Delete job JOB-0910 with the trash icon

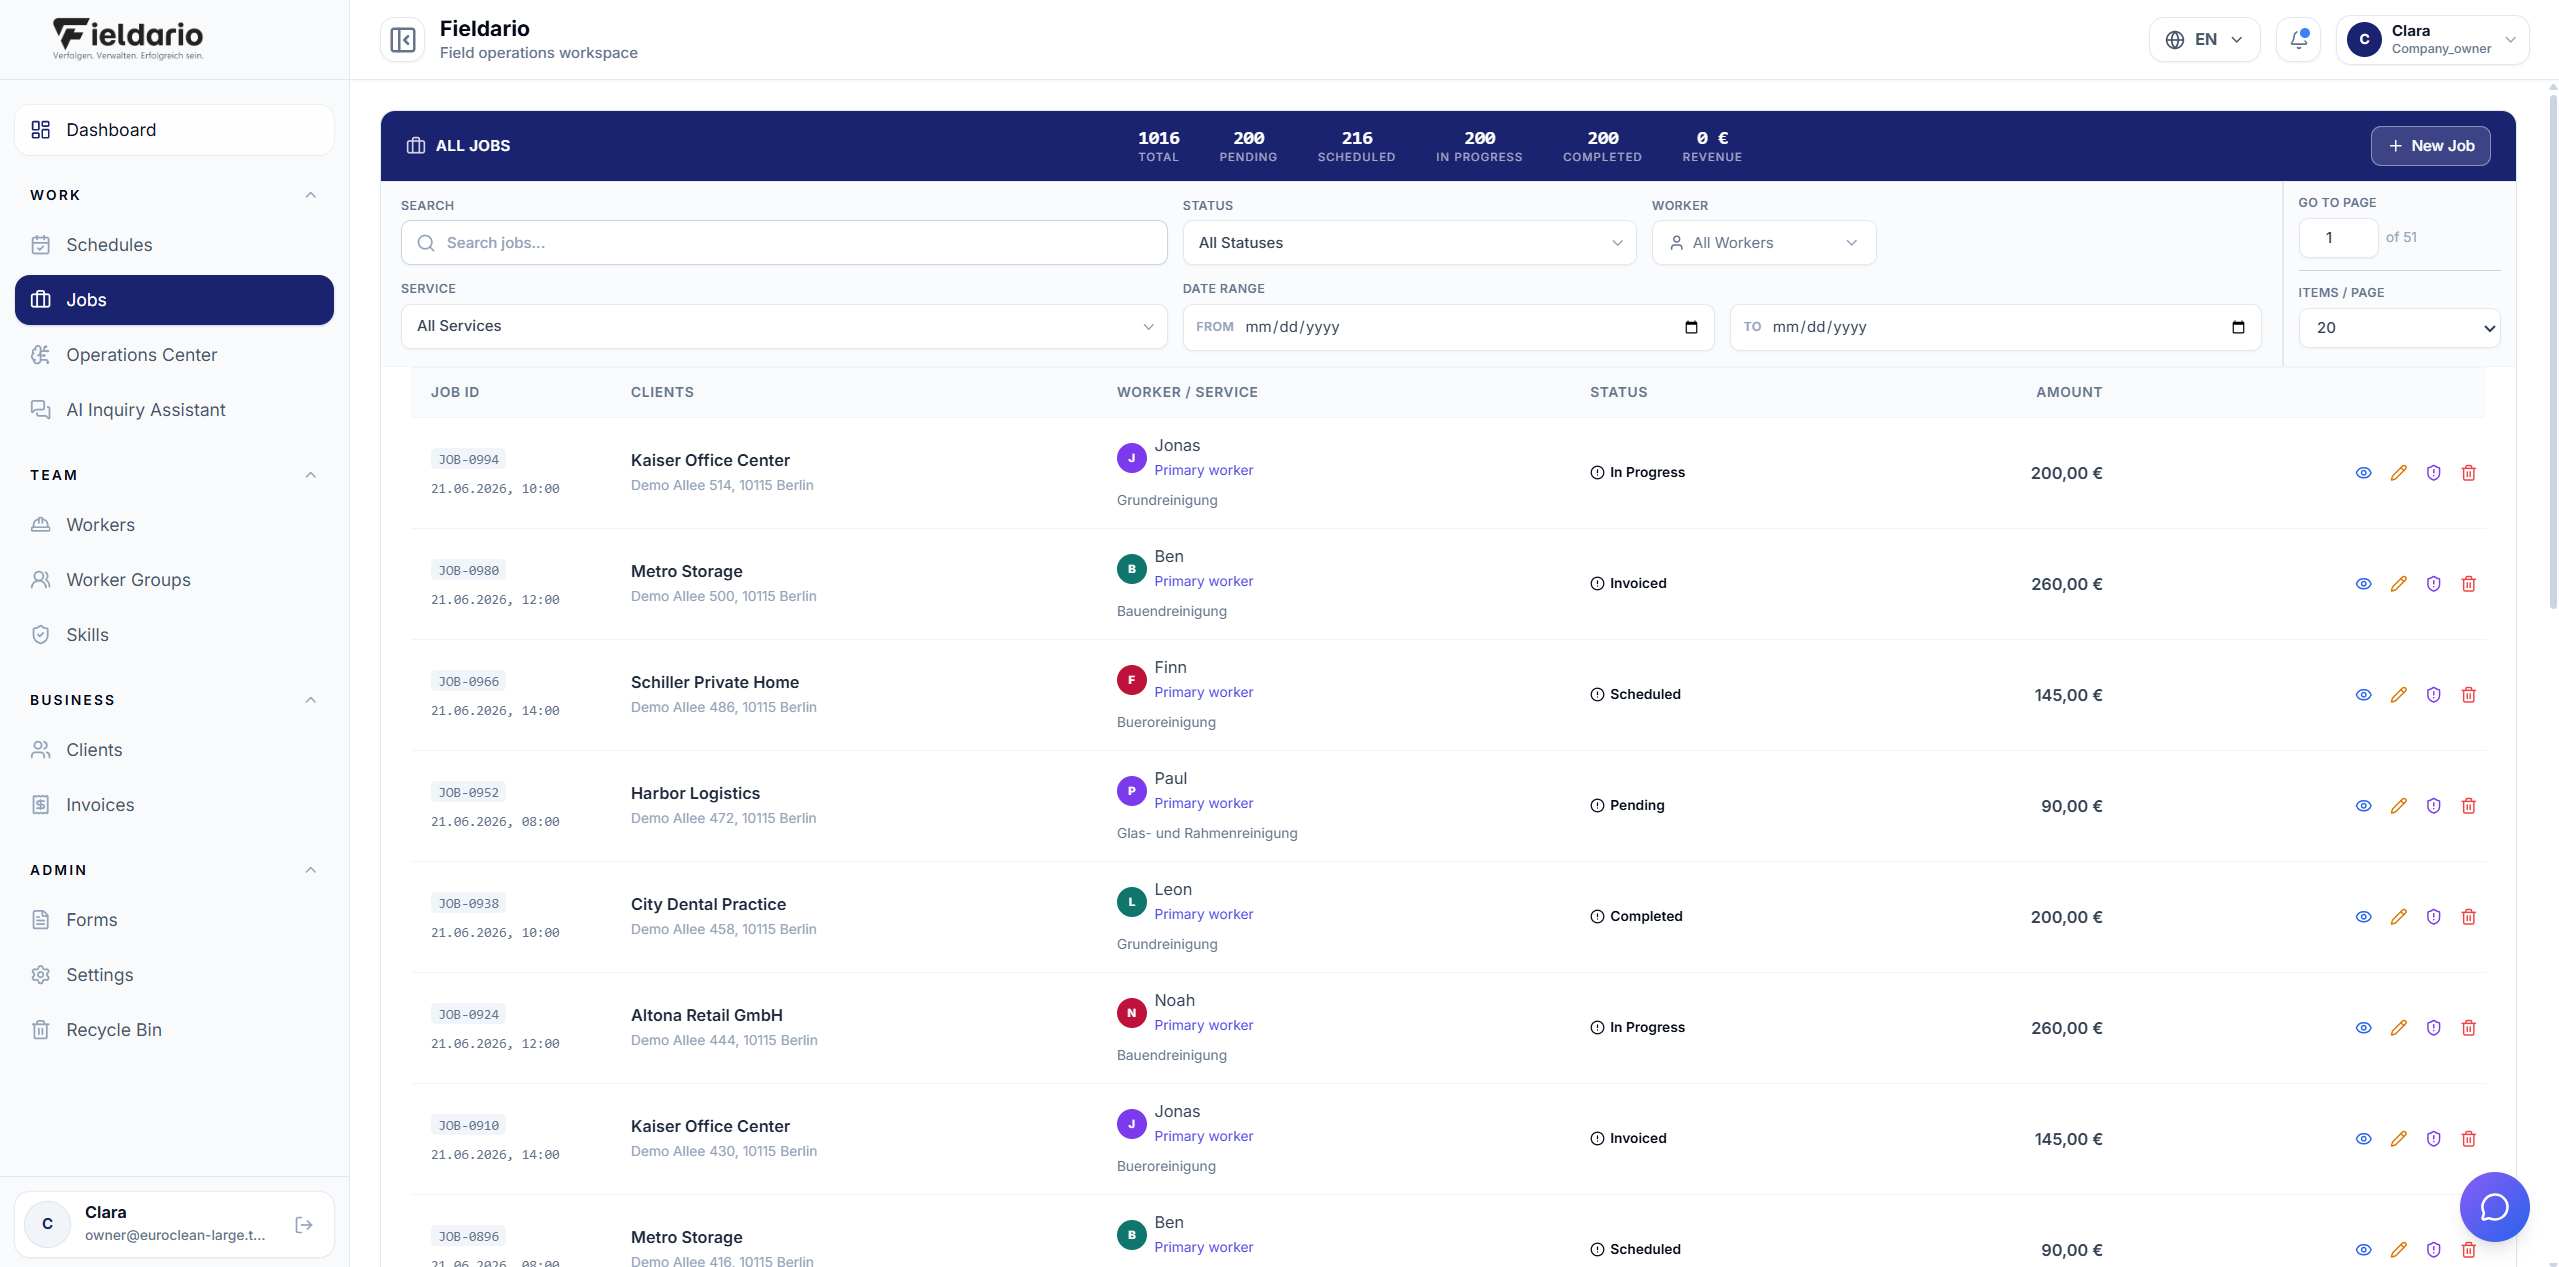pyautogui.click(x=2468, y=1139)
